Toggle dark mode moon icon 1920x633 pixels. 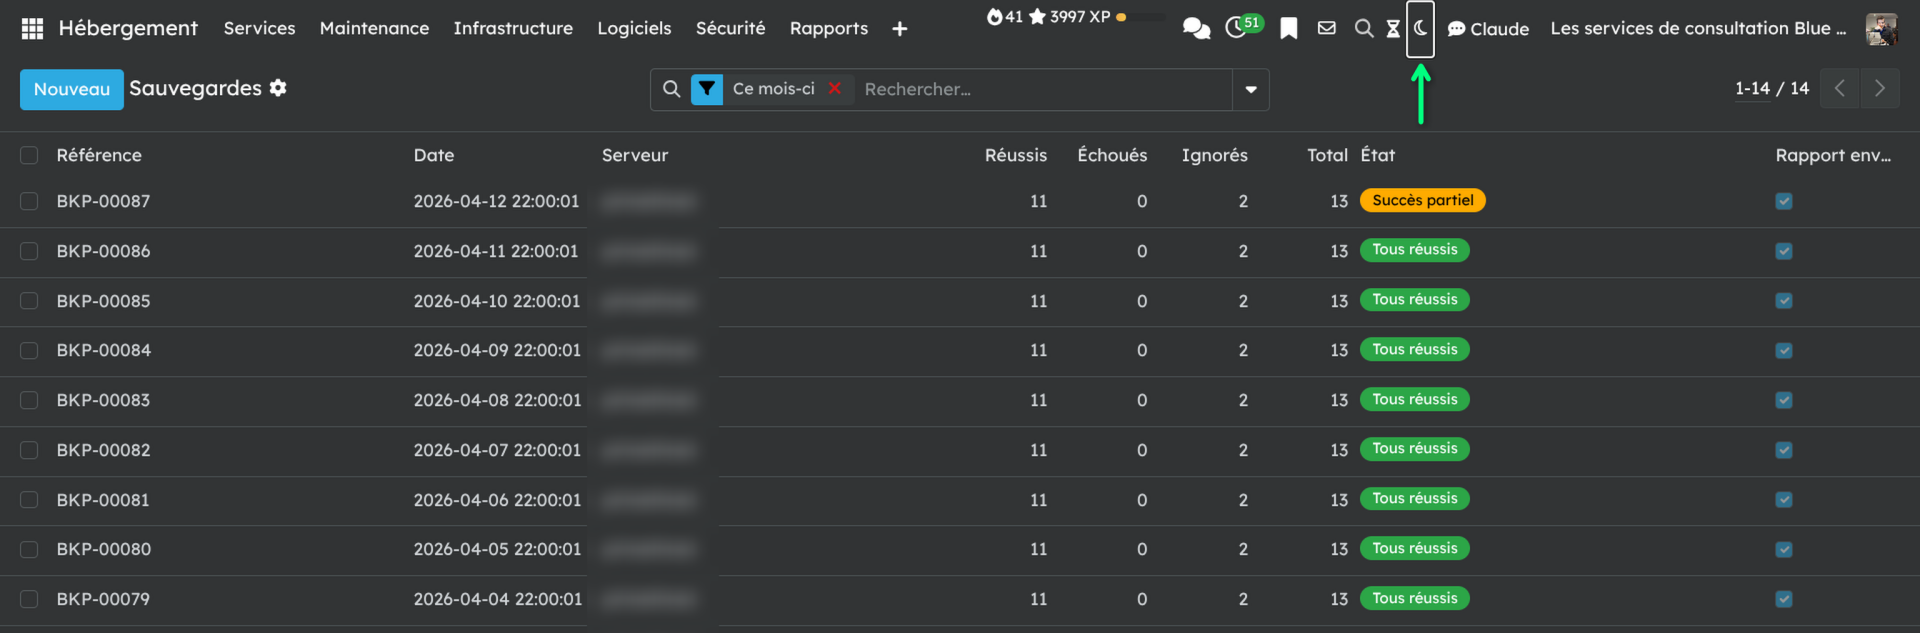1420,29
